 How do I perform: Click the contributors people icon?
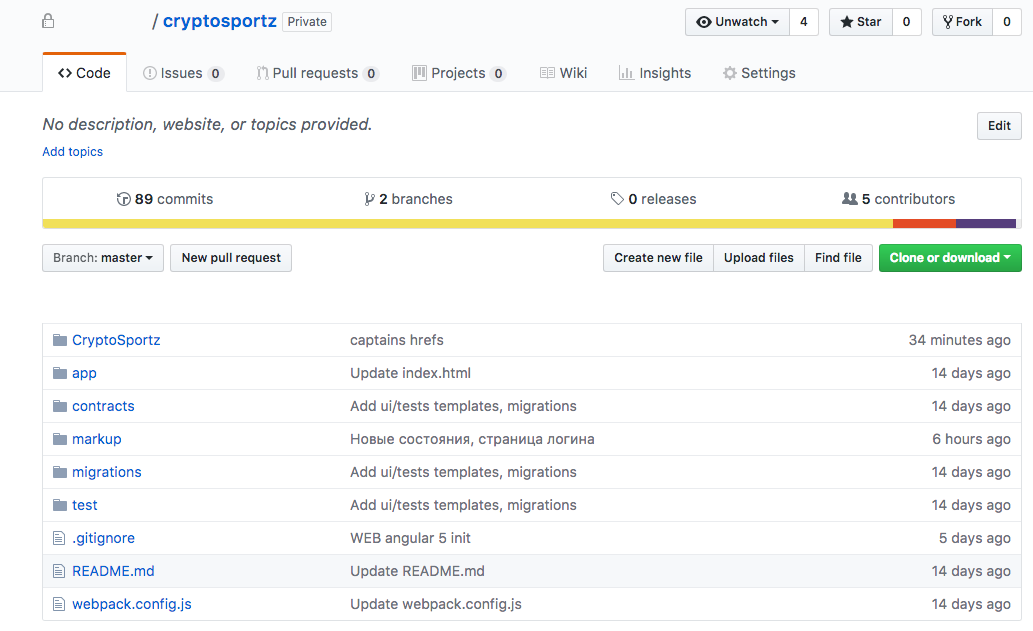coord(850,199)
